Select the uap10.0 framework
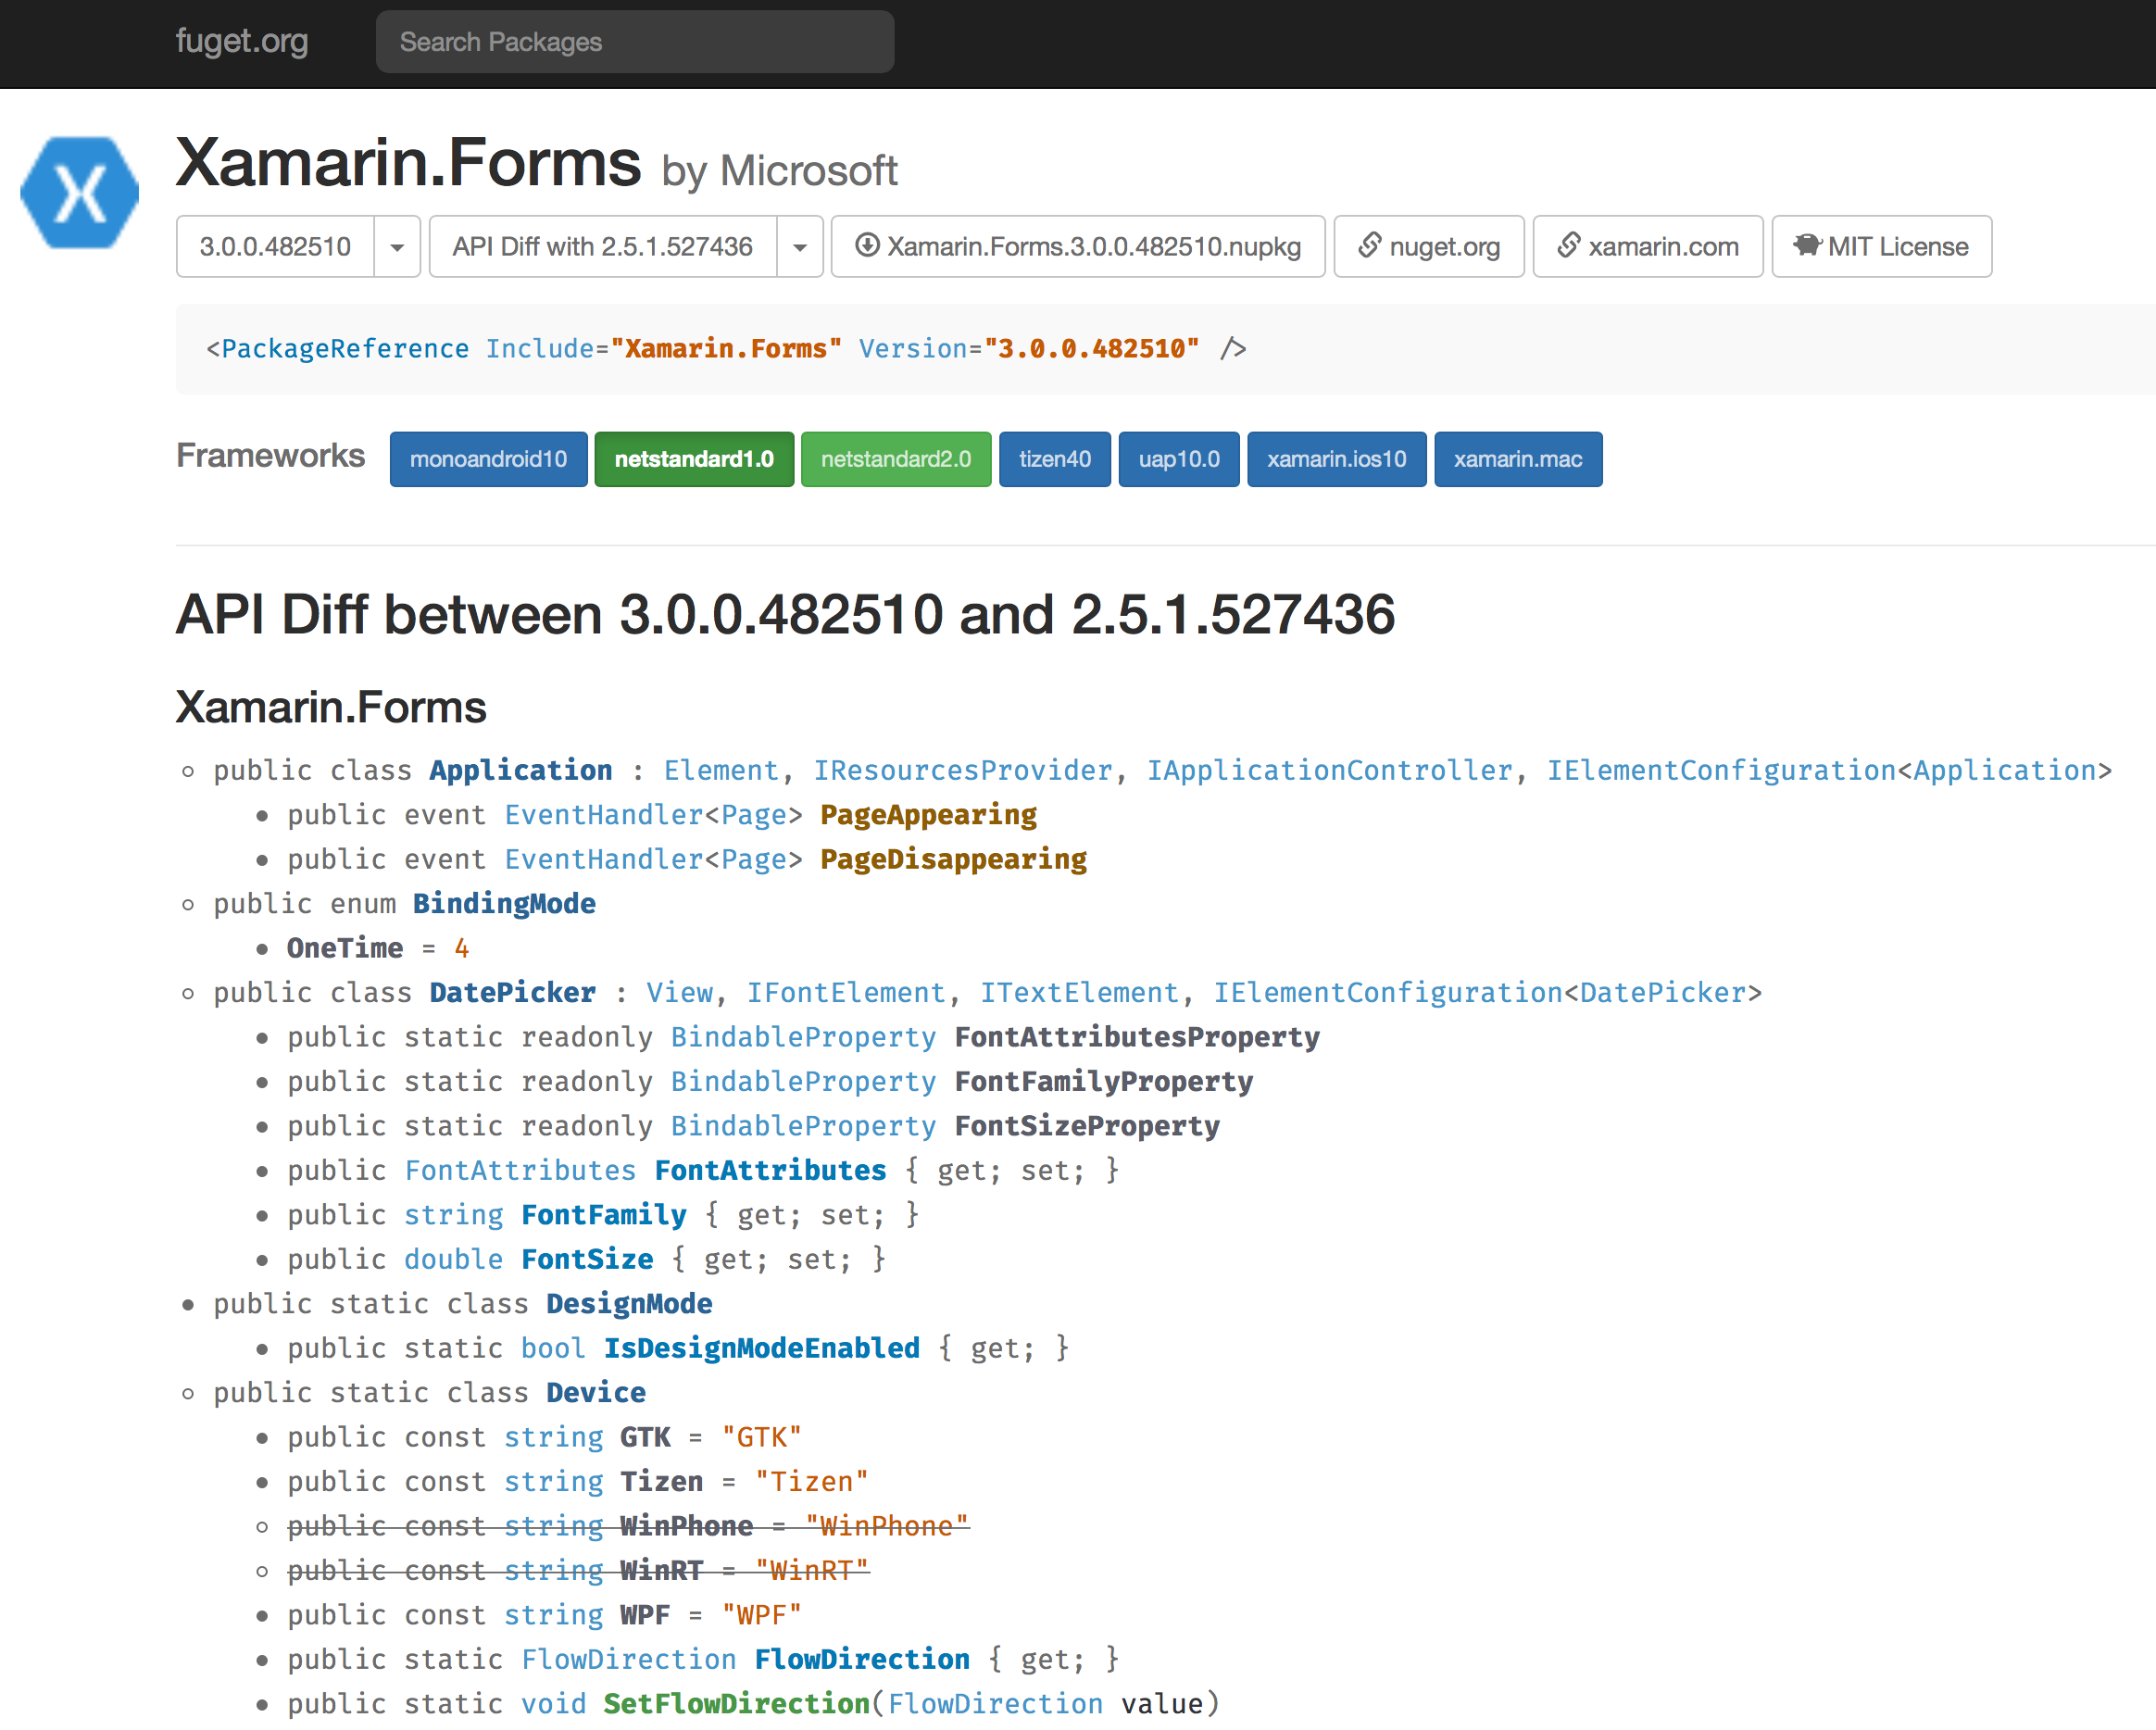 pyautogui.click(x=1179, y=459)
